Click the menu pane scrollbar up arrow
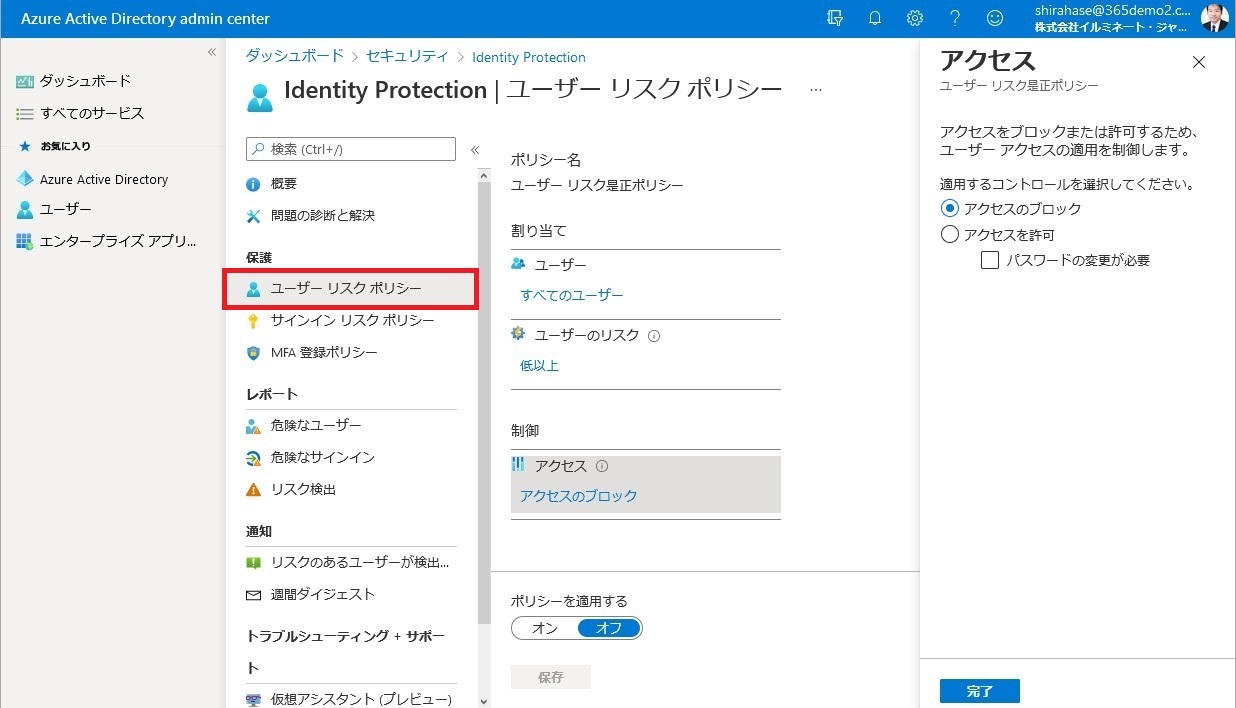 coord(485,176)
